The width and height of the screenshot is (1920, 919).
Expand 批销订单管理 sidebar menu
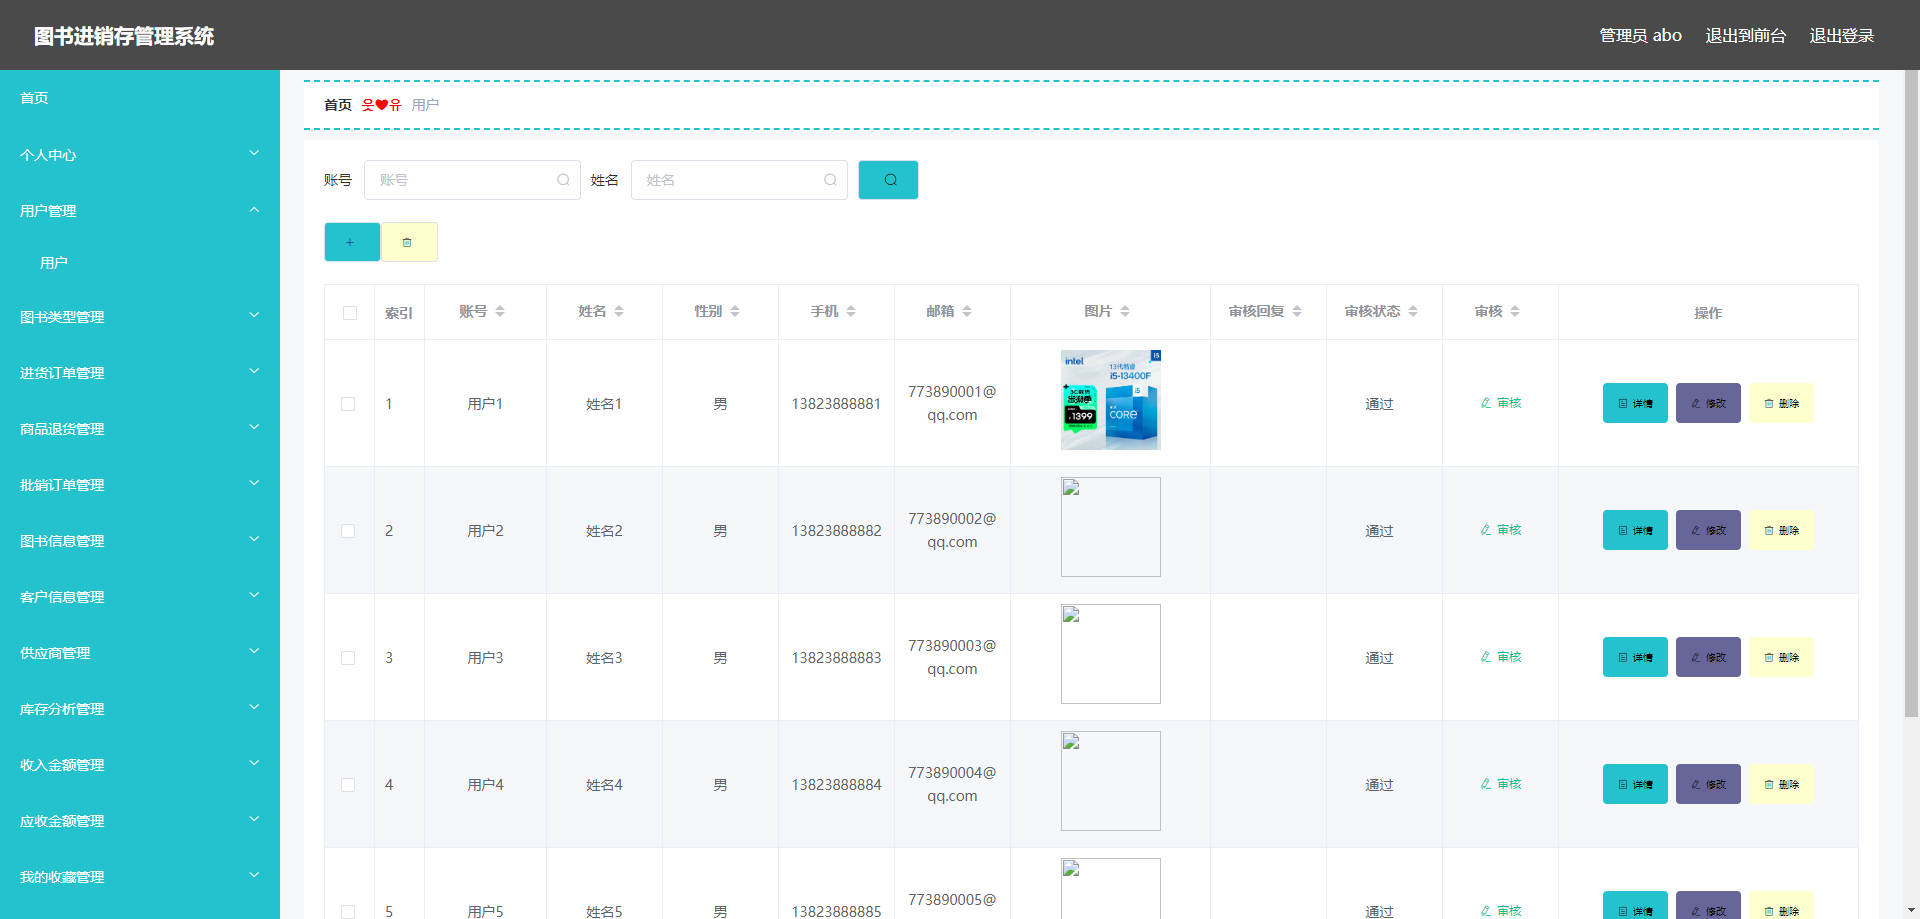[140, 485]
